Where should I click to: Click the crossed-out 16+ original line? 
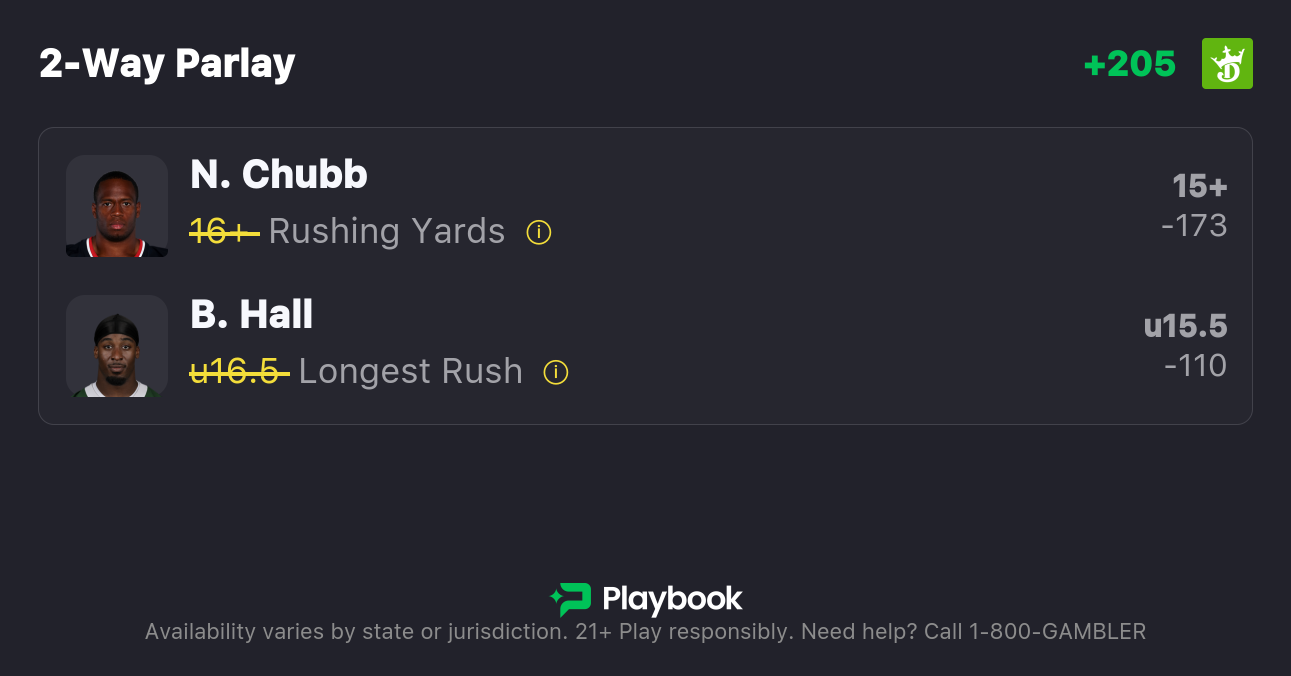[x=224, y=232]
